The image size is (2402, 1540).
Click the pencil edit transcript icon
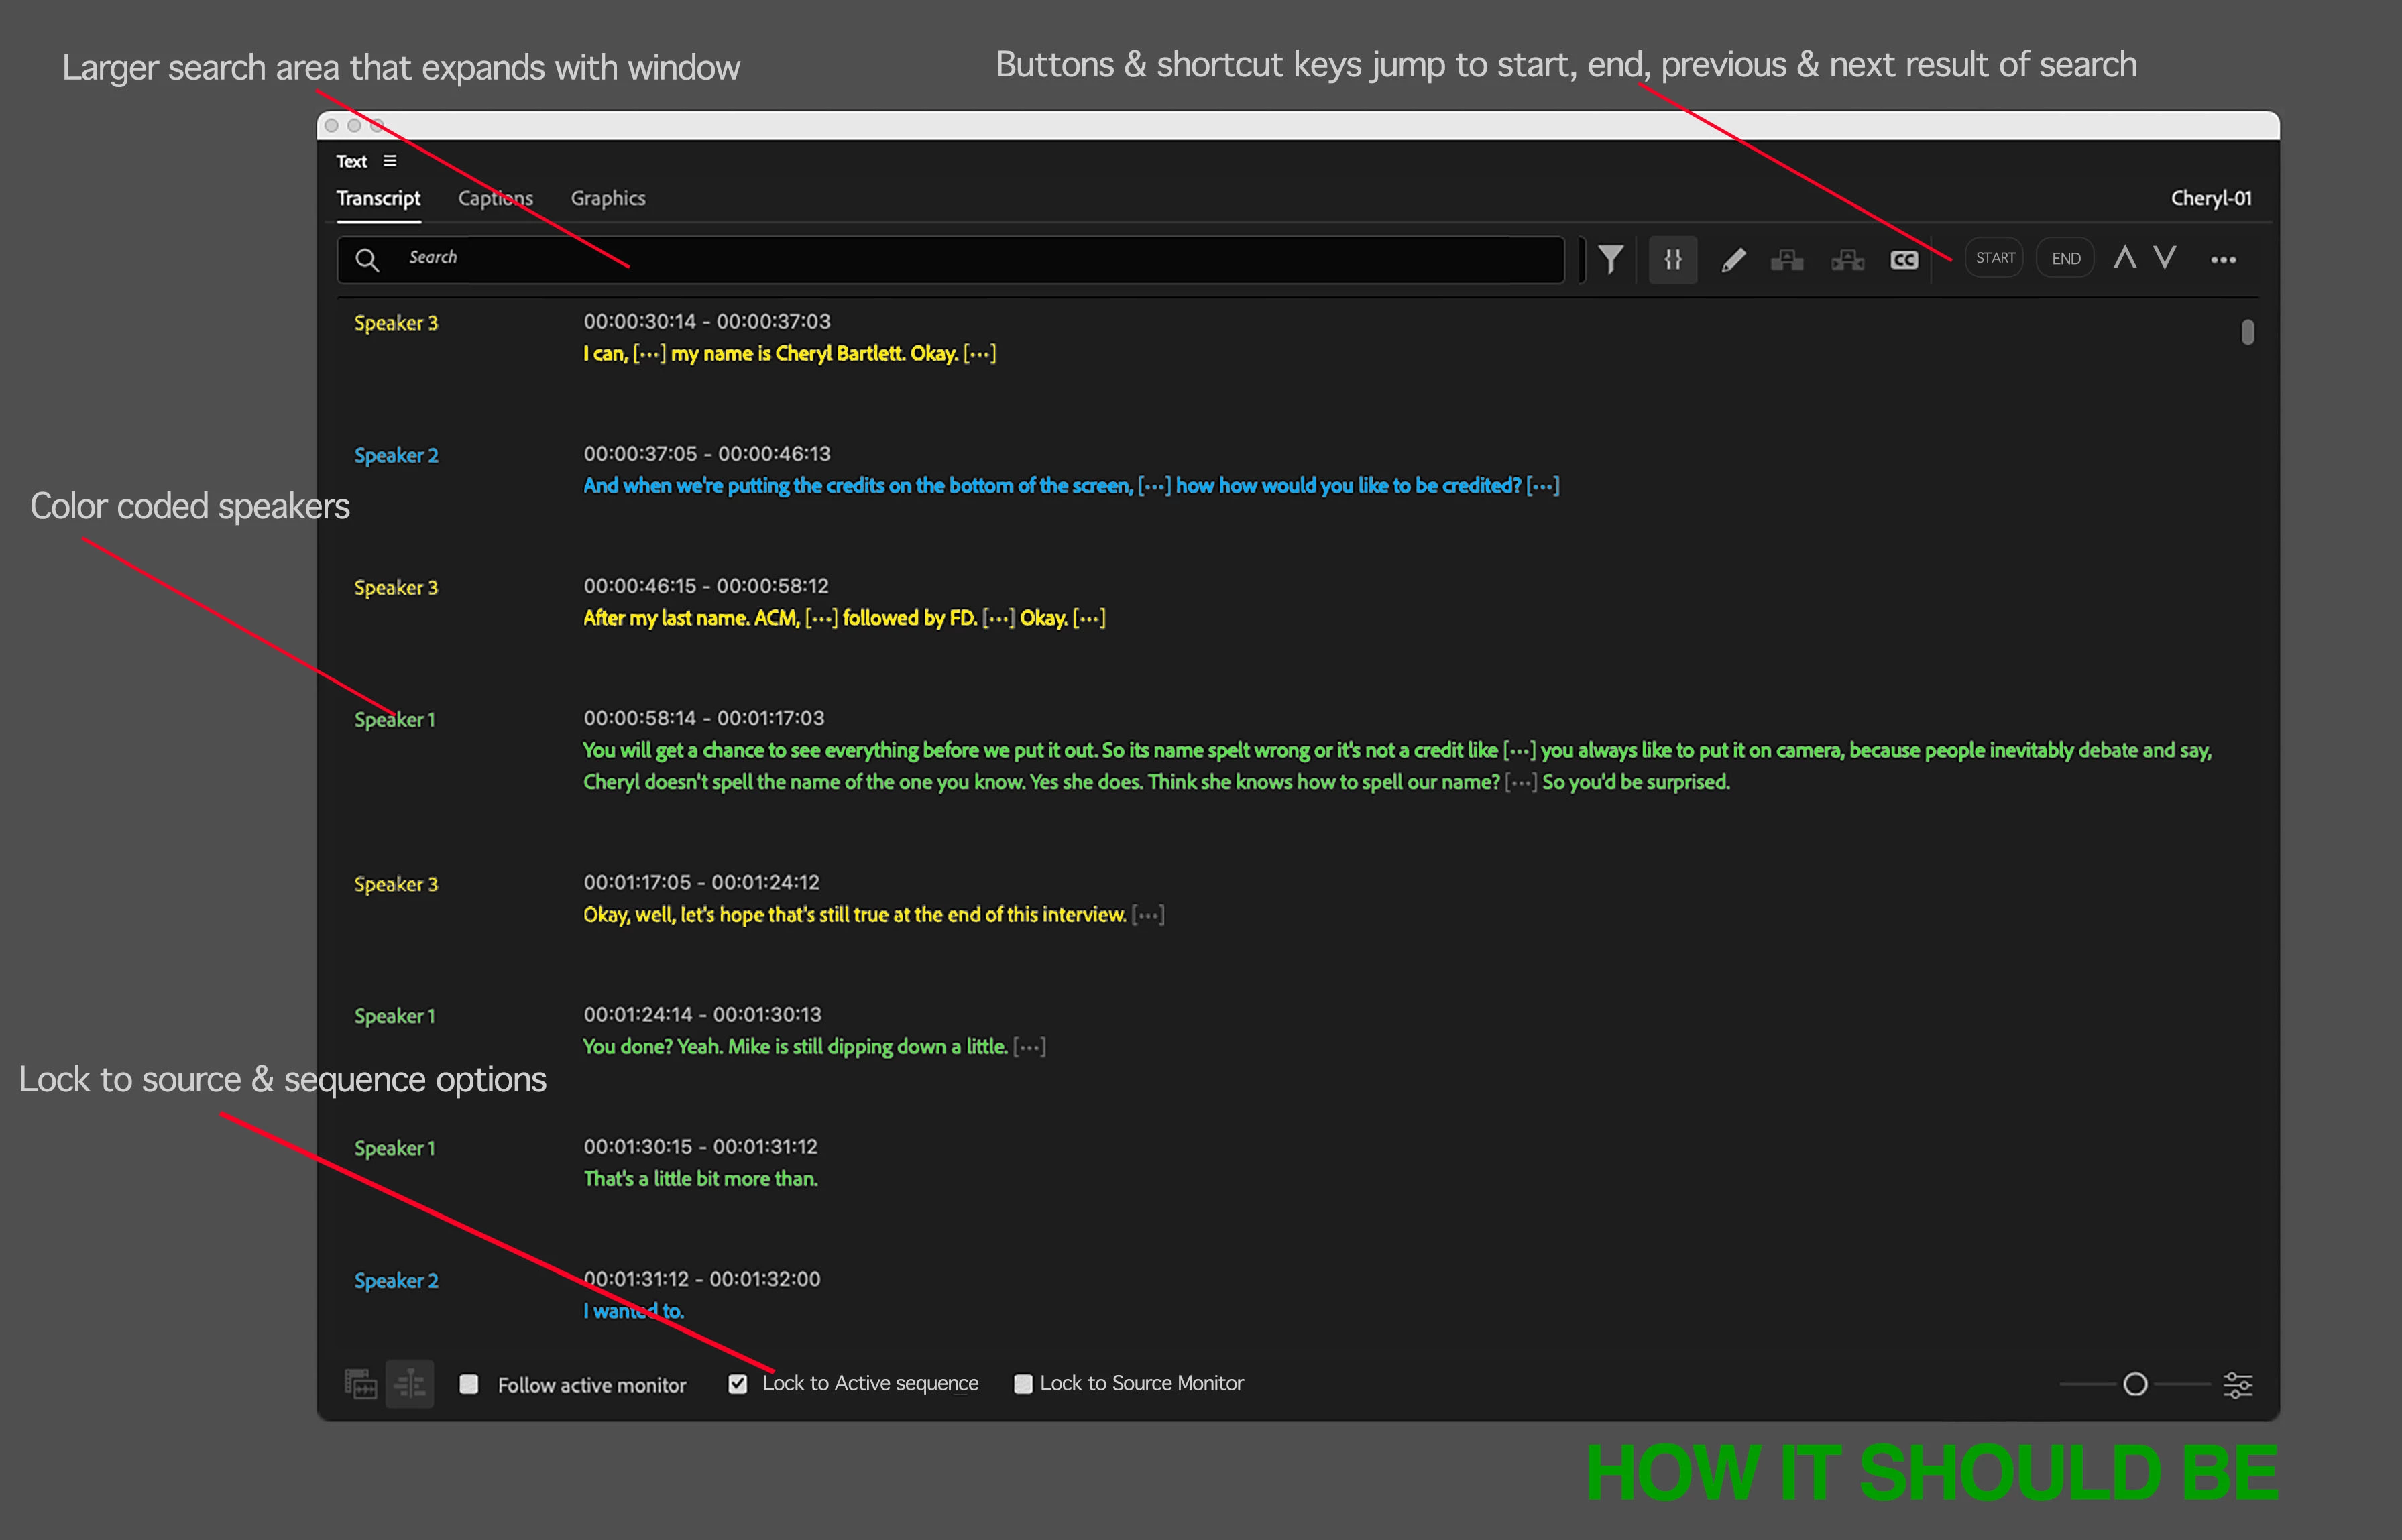click(1733, 260)
